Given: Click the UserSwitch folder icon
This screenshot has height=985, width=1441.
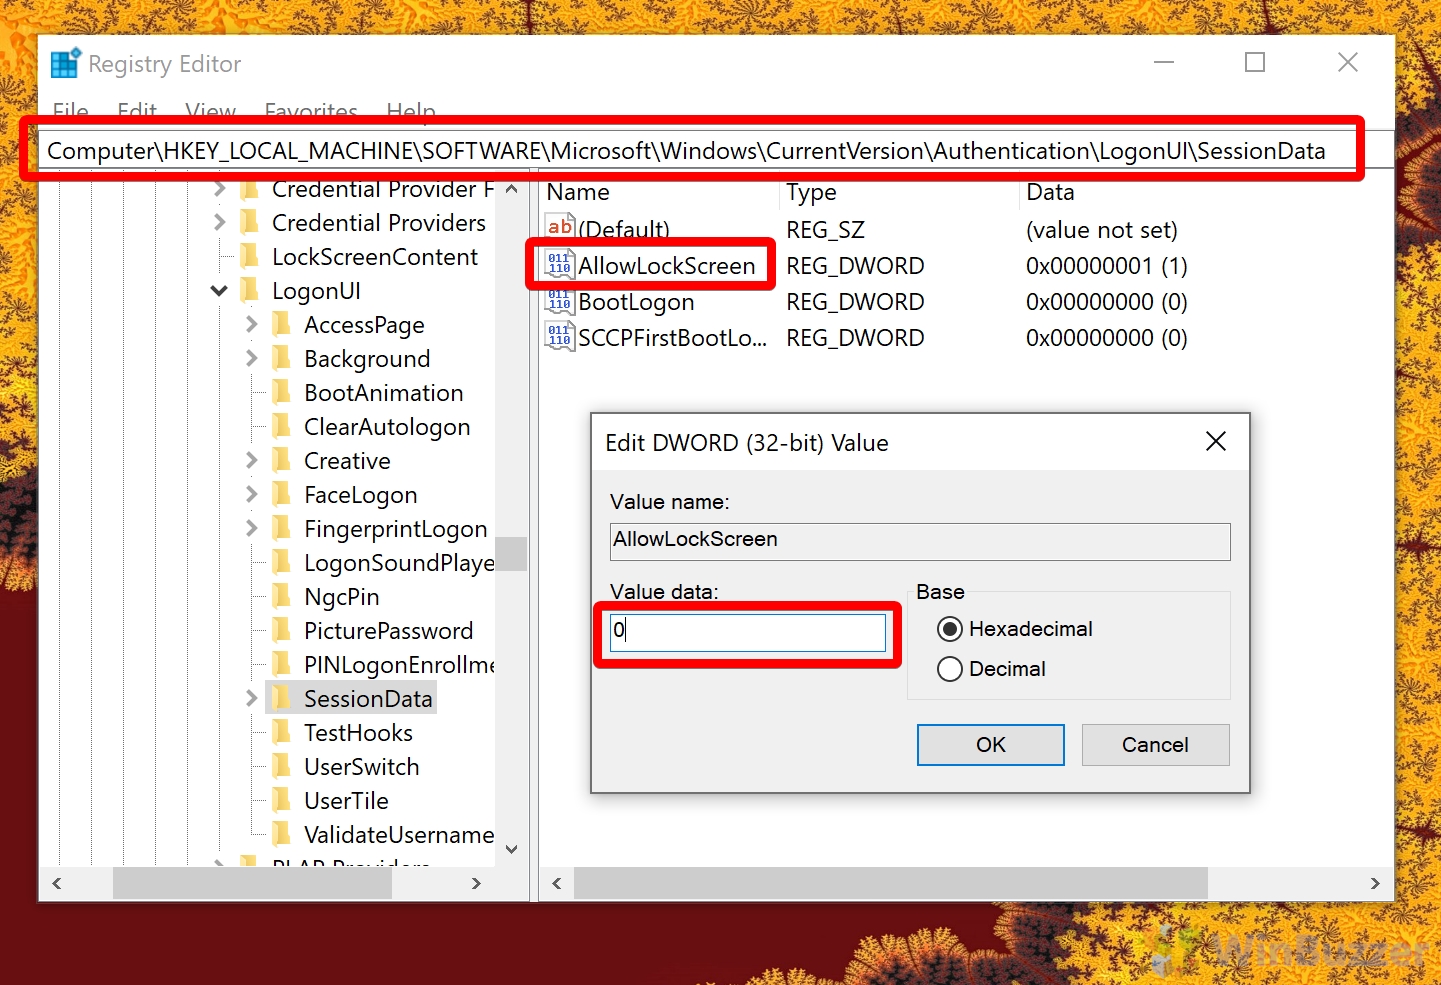Looking at the screenshot, I should point(283,766).
